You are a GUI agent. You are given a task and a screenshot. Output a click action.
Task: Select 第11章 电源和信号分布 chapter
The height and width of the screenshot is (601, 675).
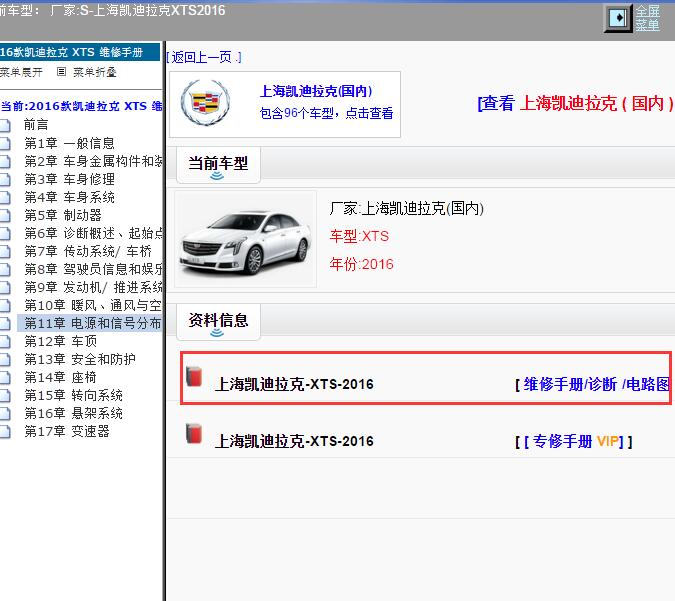[x=92, y=323]
